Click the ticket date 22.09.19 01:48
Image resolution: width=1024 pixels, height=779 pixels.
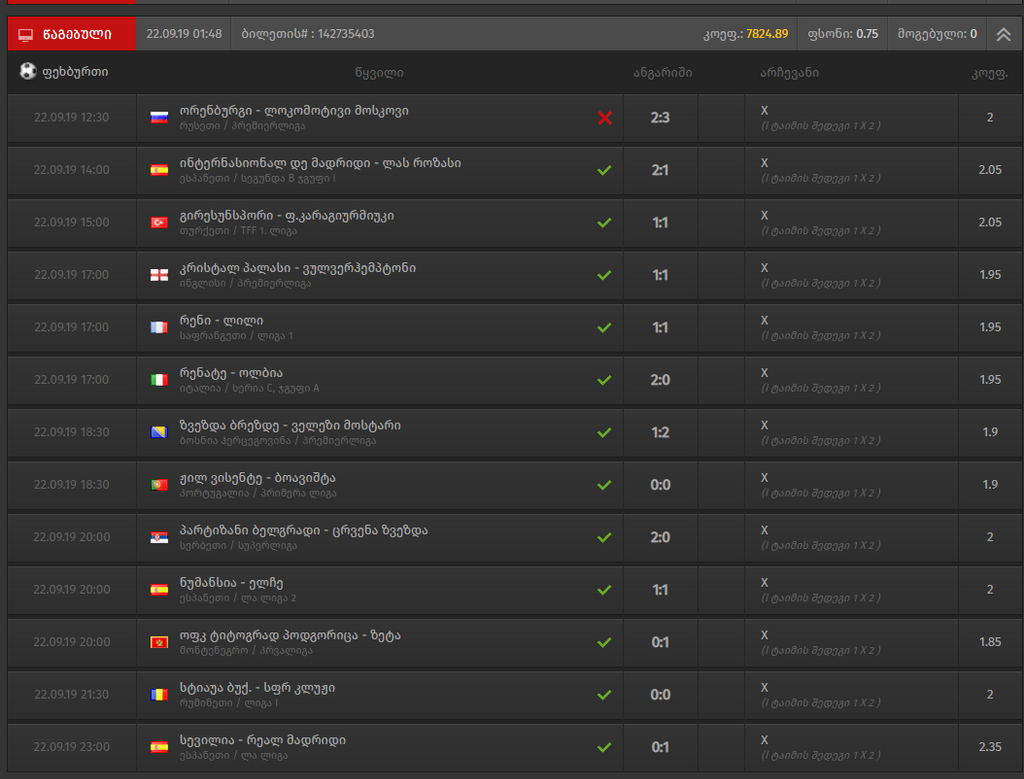point(184,34)
